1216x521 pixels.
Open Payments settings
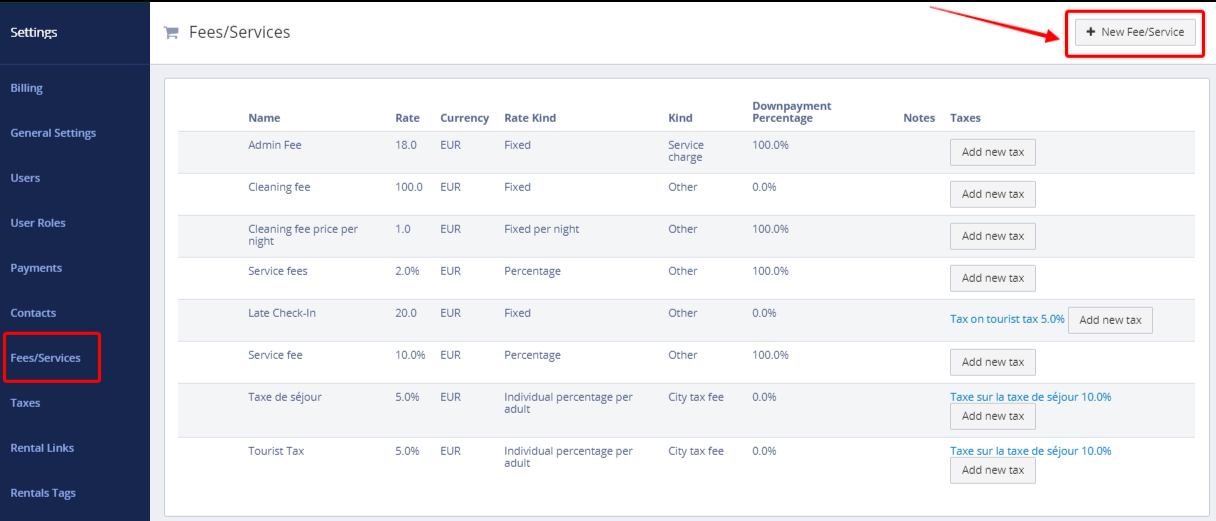36,268
